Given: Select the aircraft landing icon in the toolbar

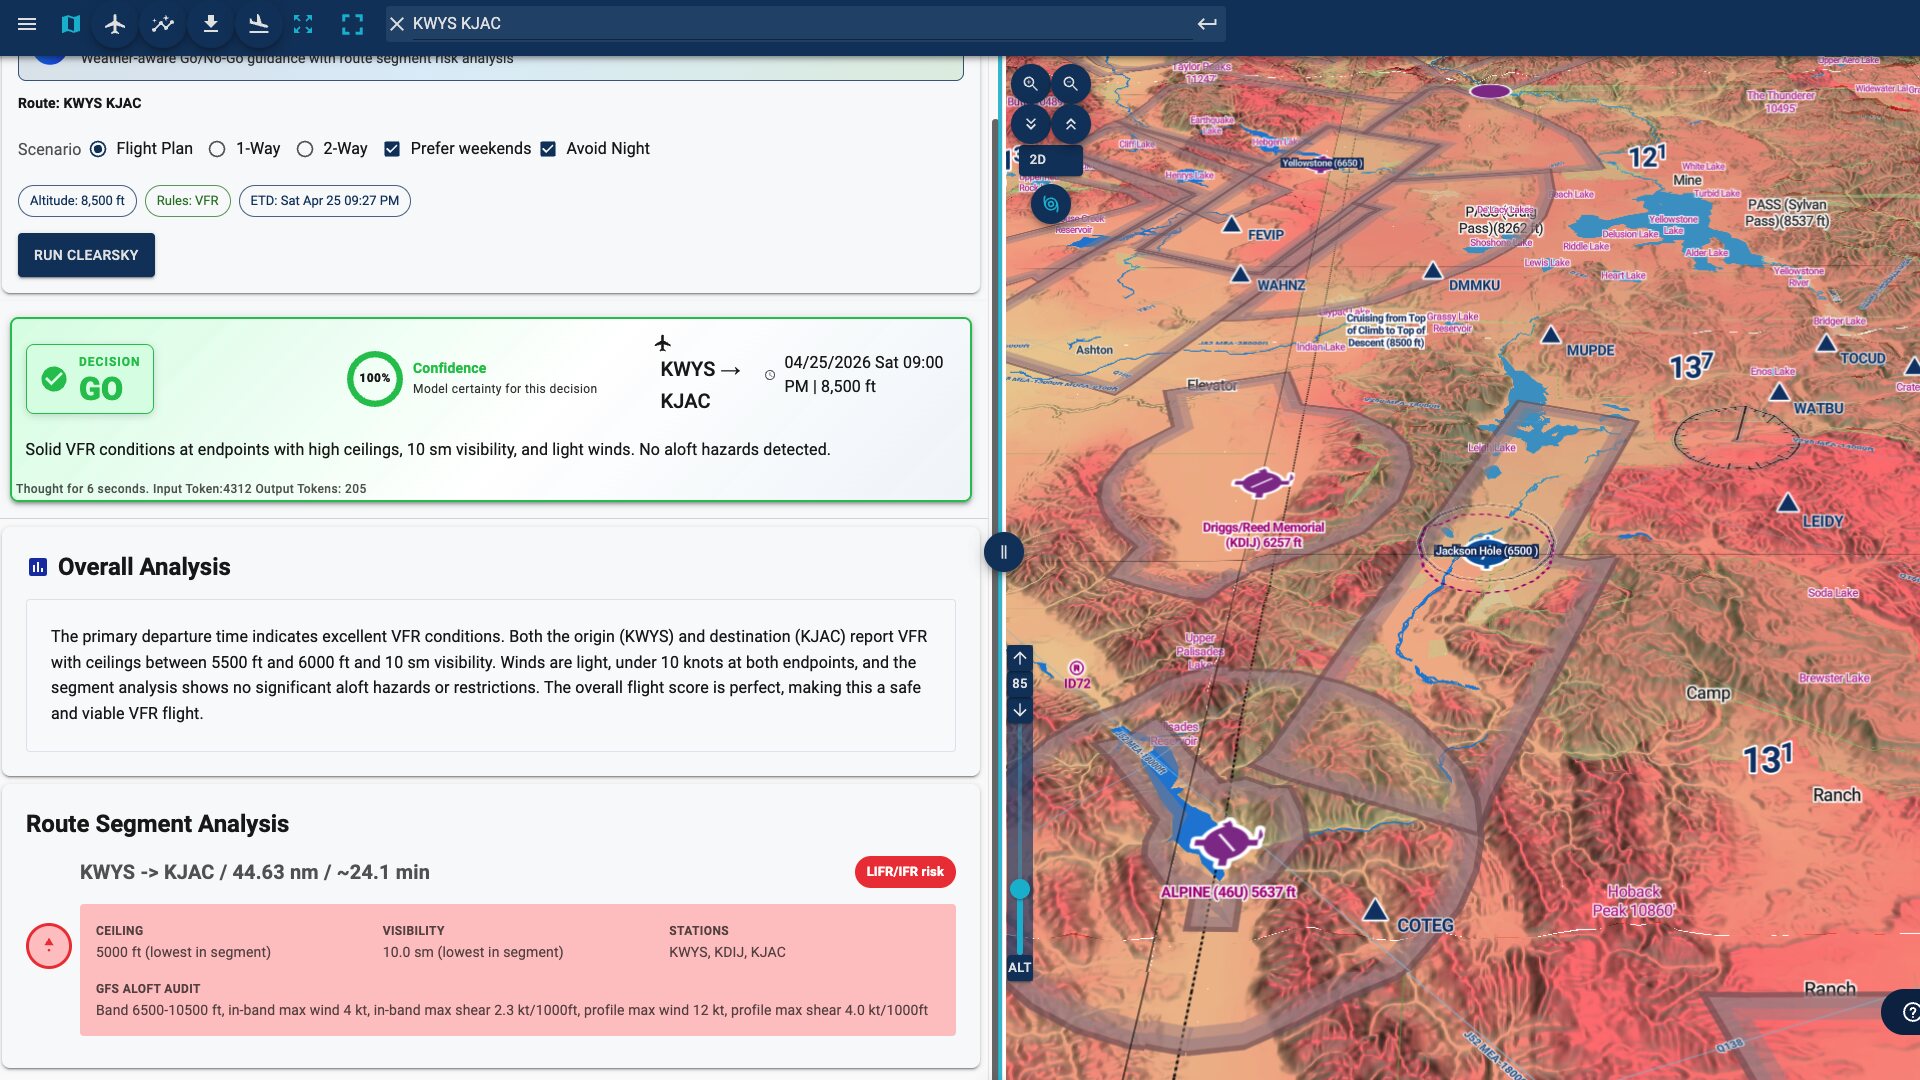Looking at the screenshot, I should coord(258,24).
